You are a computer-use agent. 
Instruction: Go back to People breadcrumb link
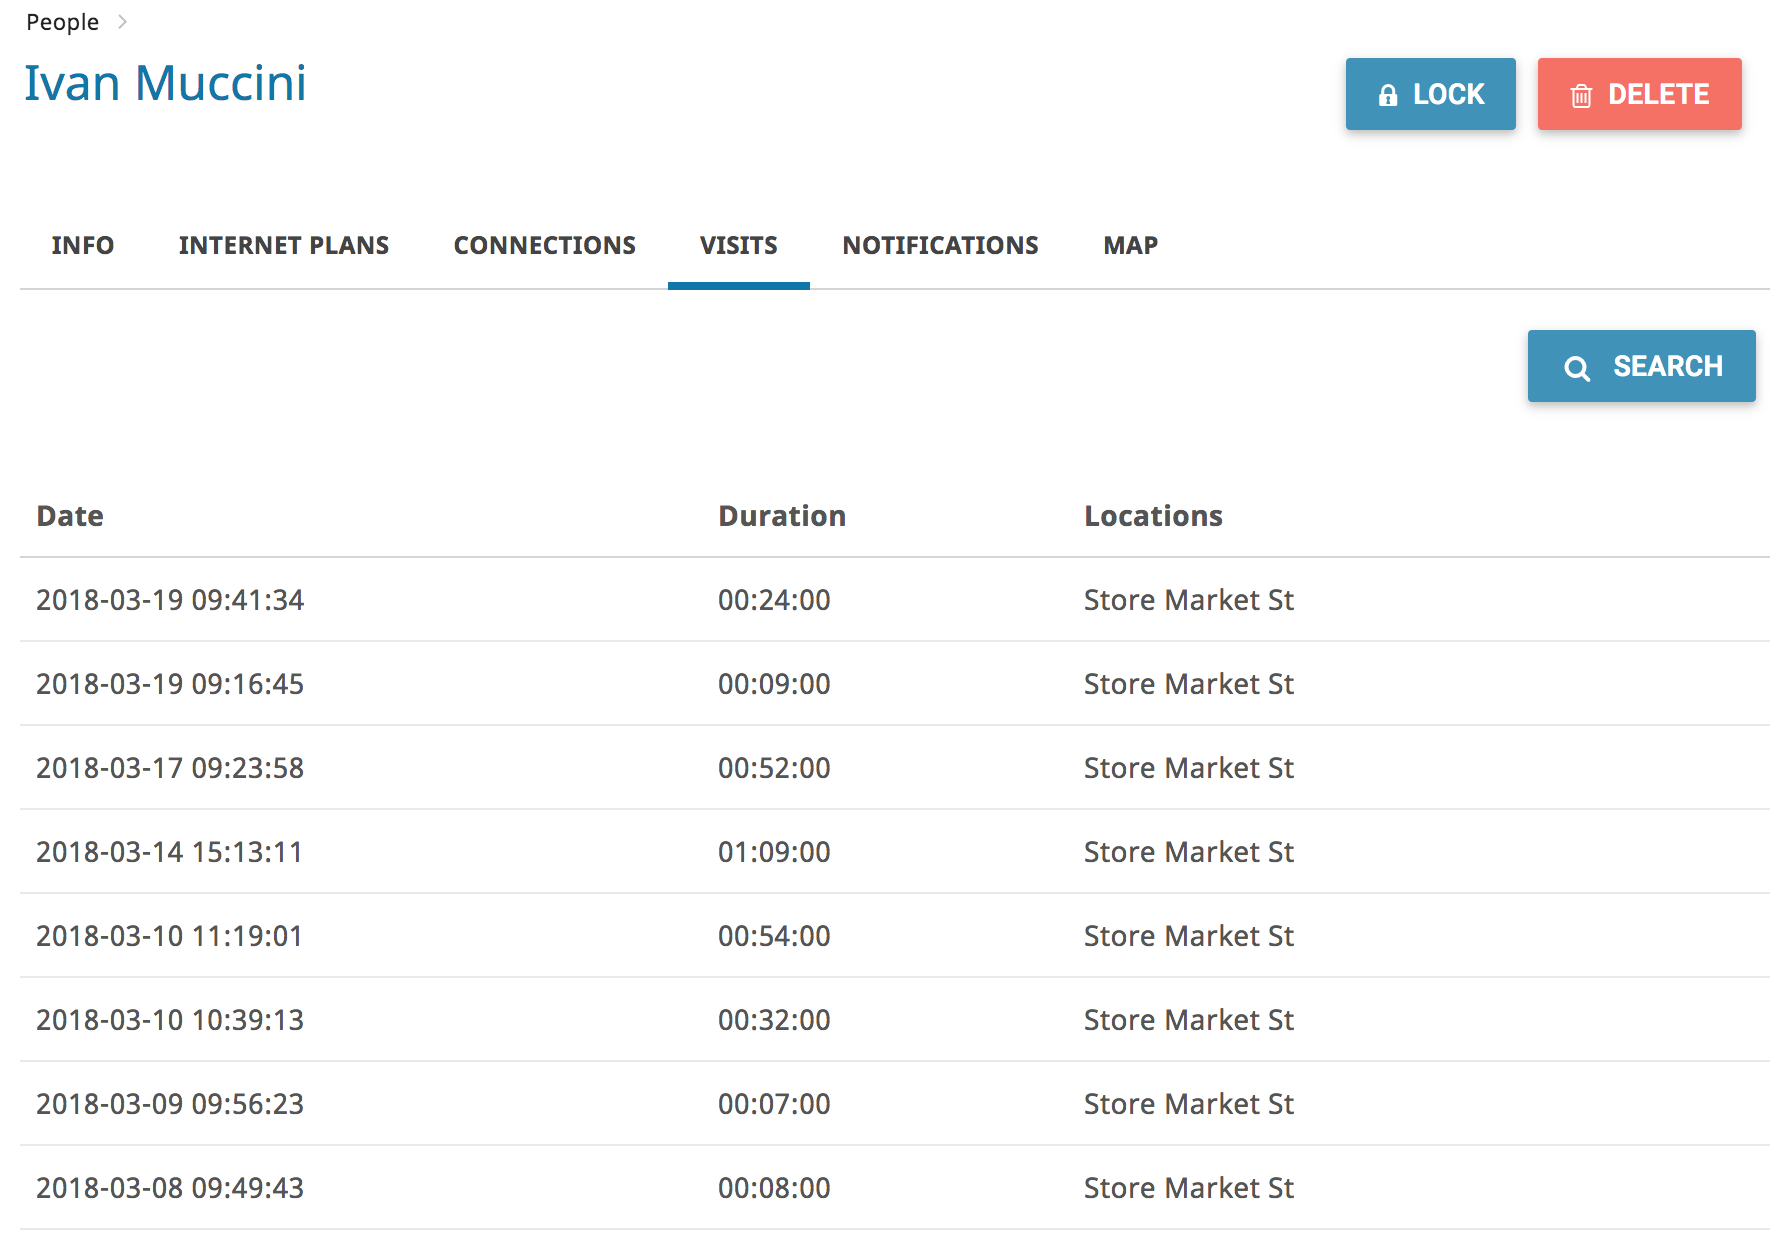coord(62,22)
